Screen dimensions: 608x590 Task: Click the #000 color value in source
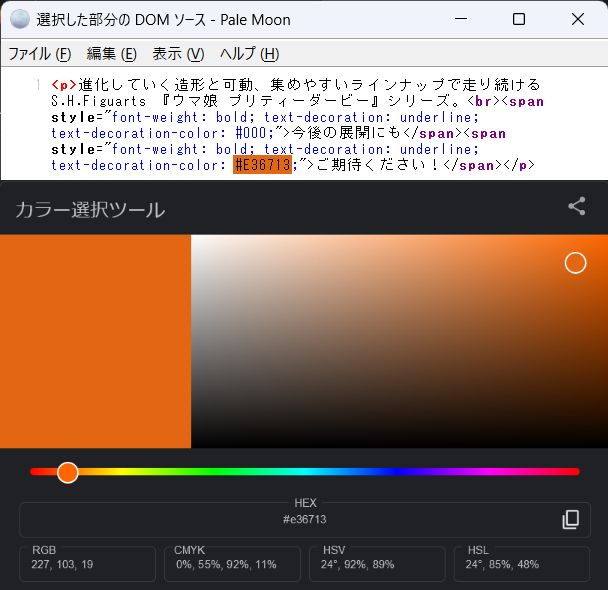pos(252,133)
